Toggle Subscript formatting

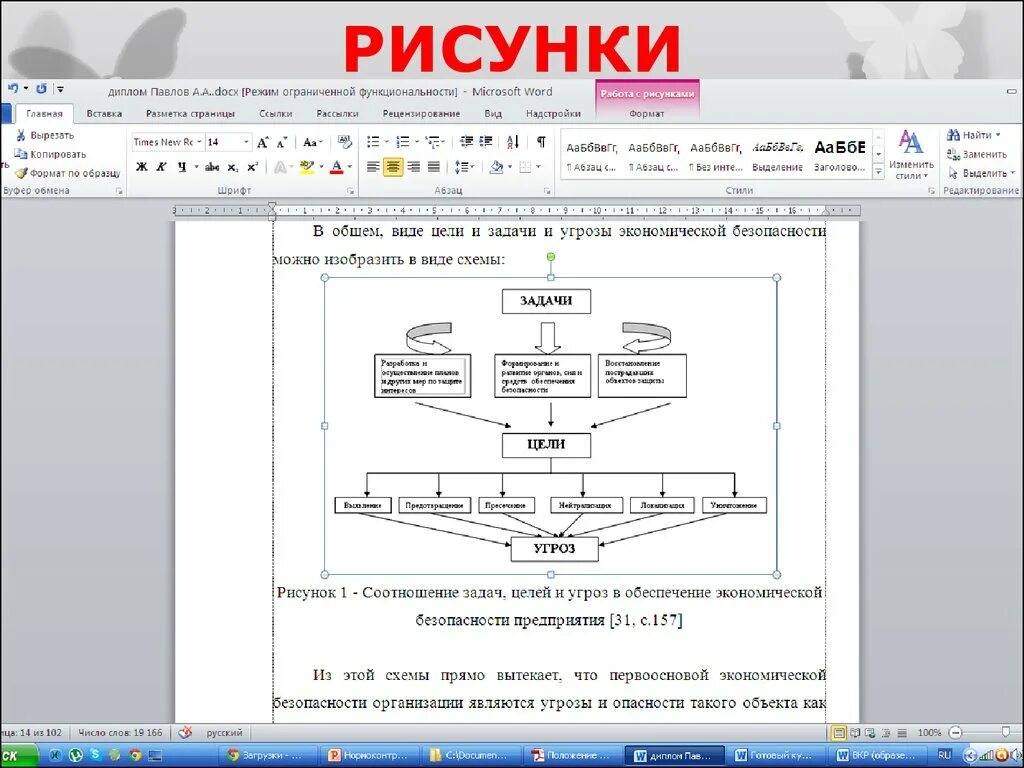click(232, 167)
